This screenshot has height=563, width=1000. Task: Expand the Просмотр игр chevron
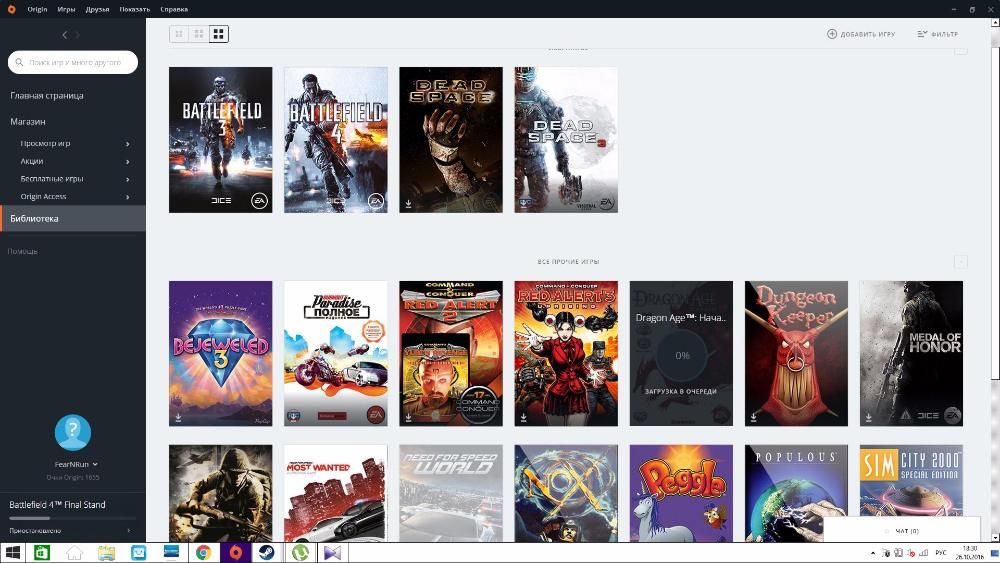pos(128,144)
